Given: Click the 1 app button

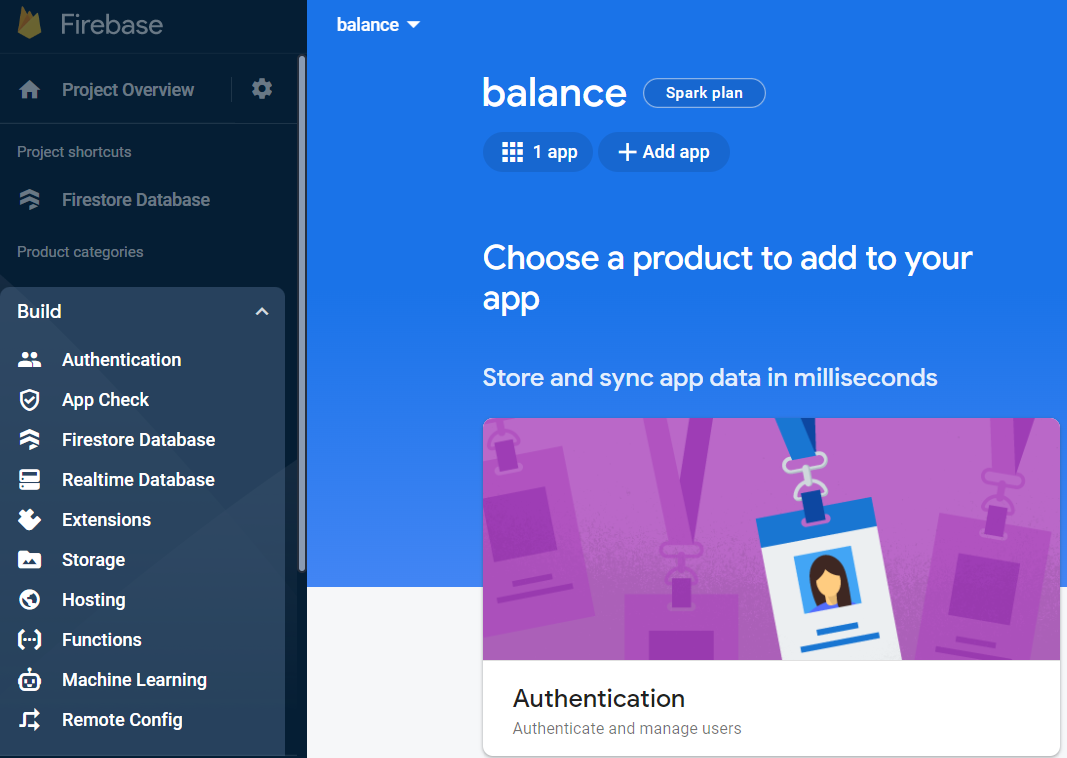Looking at the screenshot, I should point(538,152).
